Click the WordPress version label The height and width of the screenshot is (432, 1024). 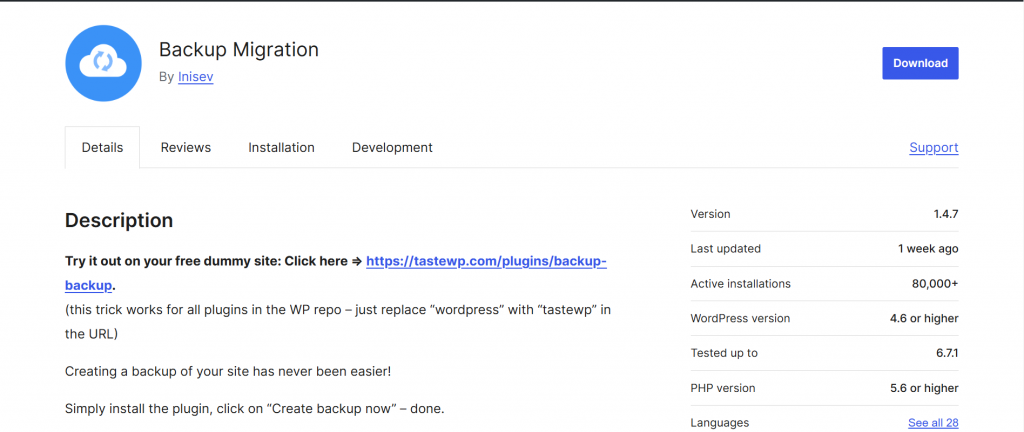(740, 318)
